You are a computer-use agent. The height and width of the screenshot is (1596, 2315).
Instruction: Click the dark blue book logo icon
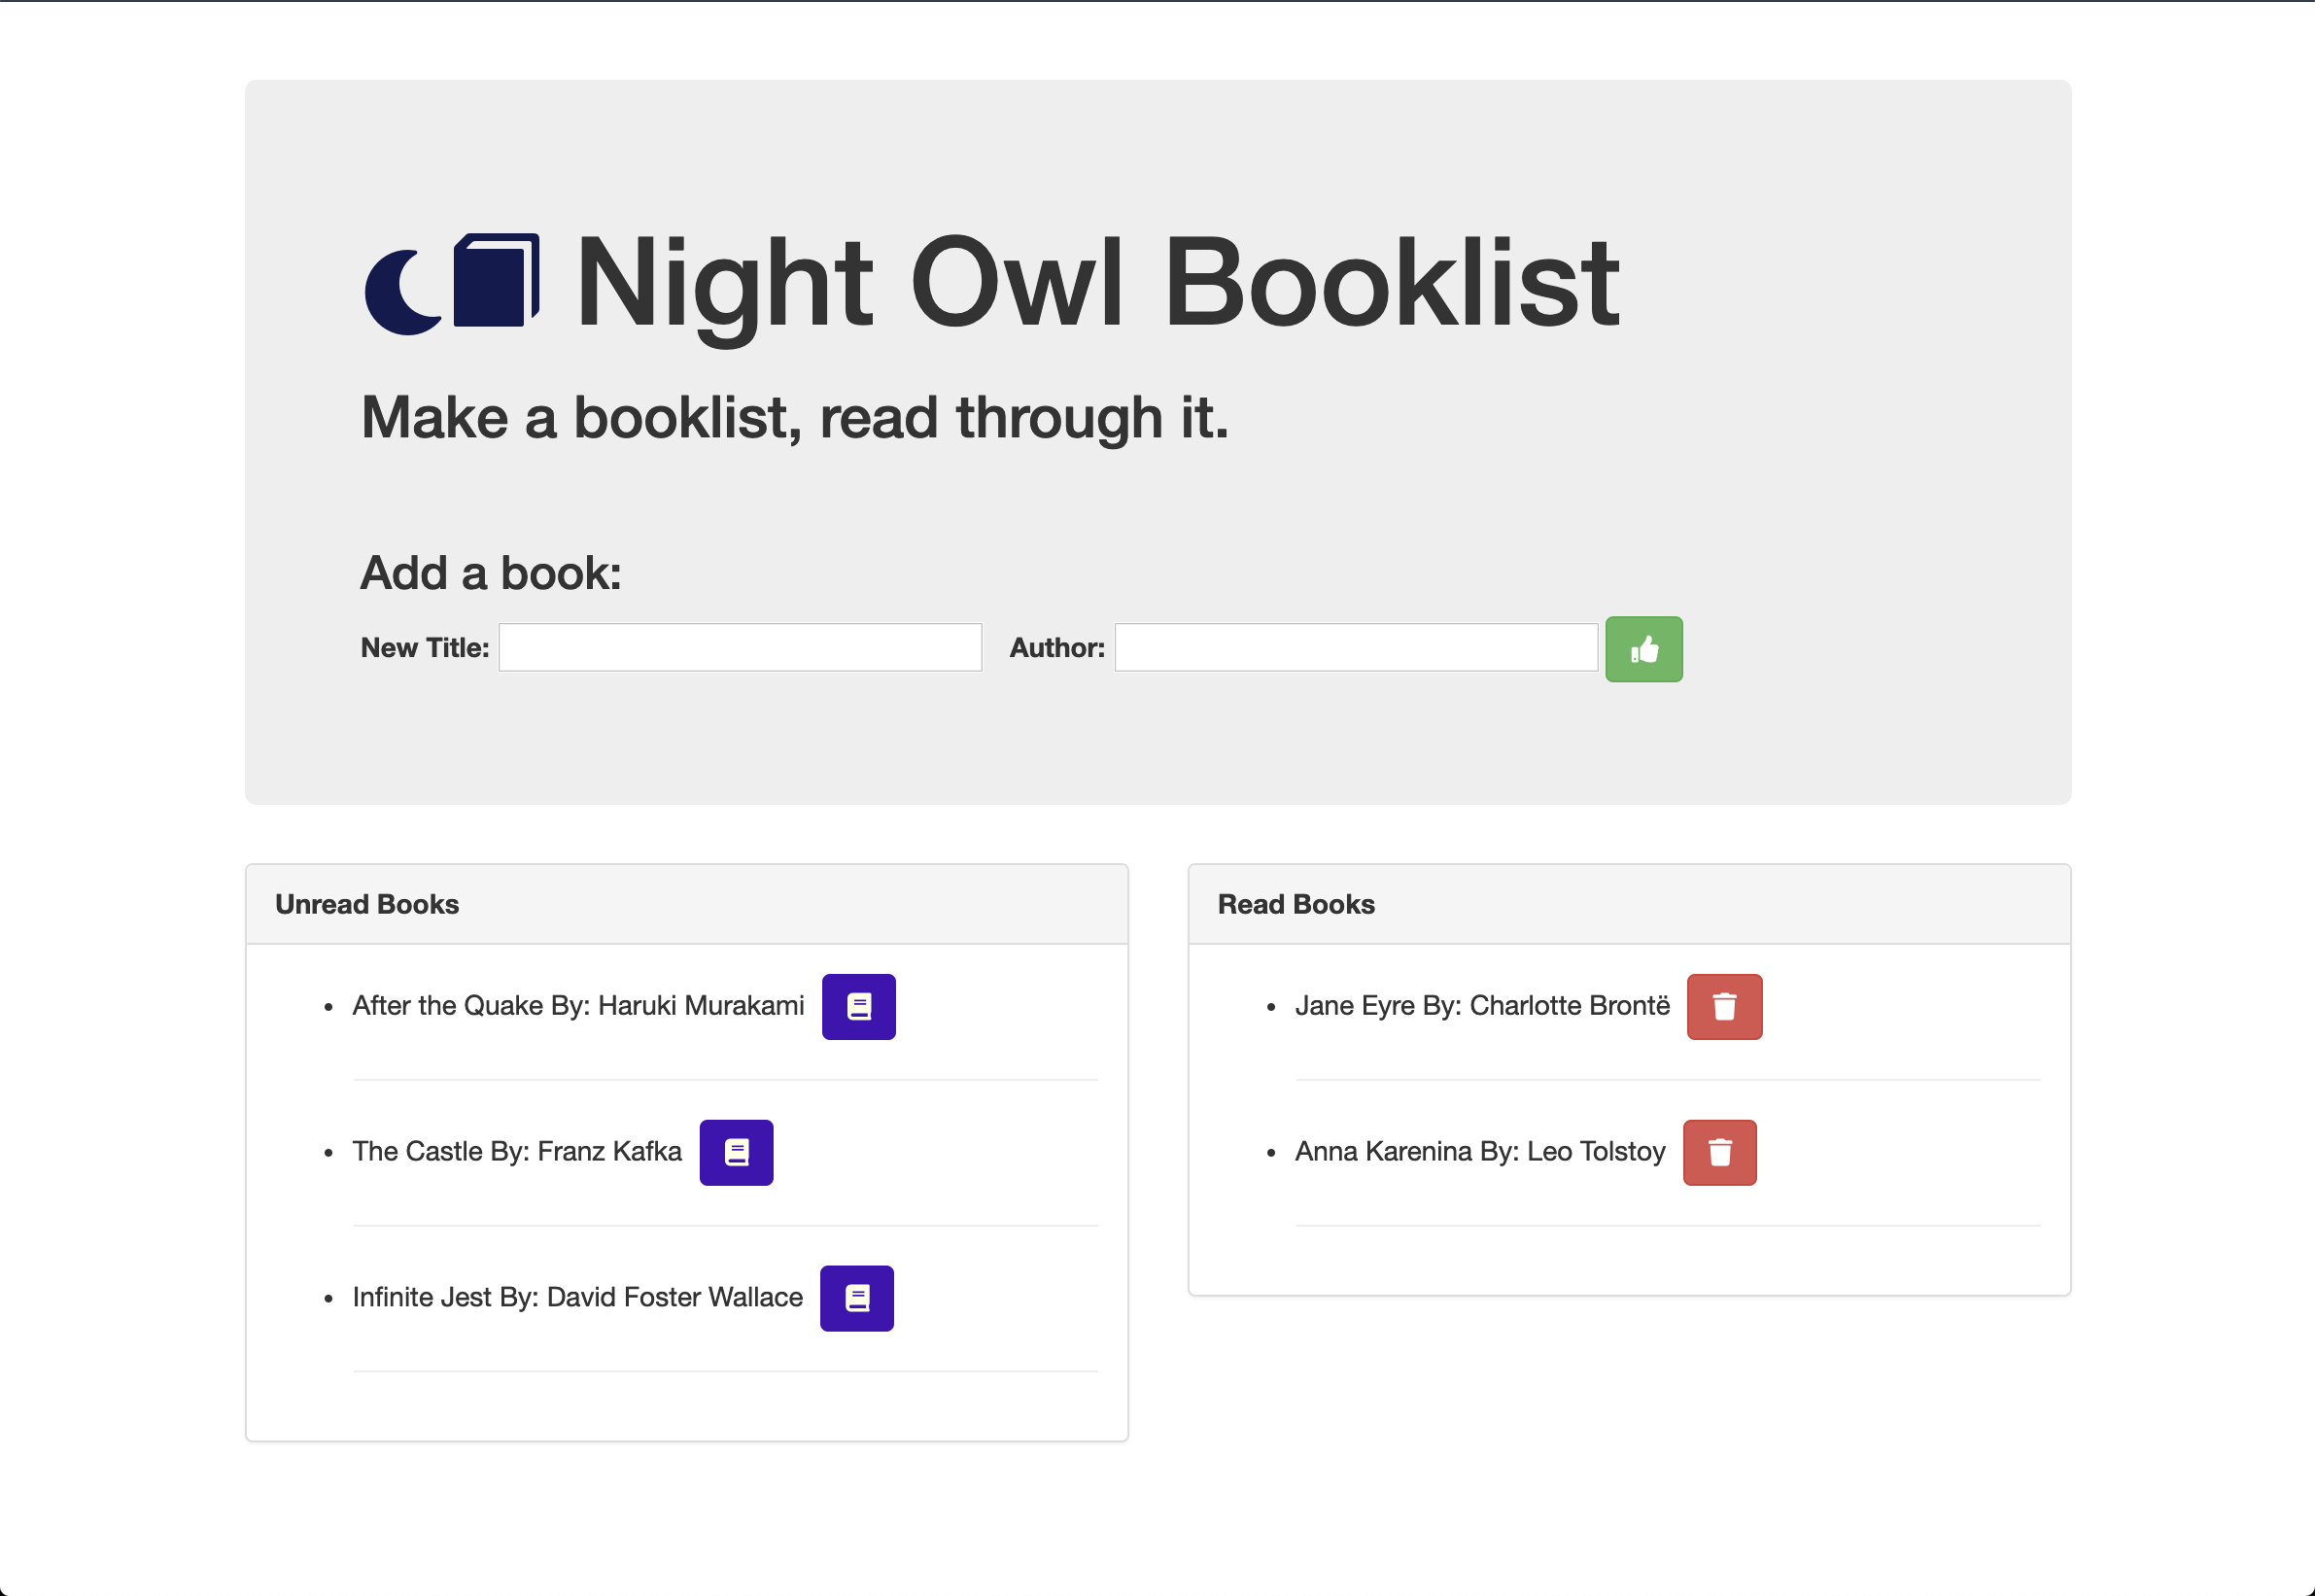click(x=497, y=280)
